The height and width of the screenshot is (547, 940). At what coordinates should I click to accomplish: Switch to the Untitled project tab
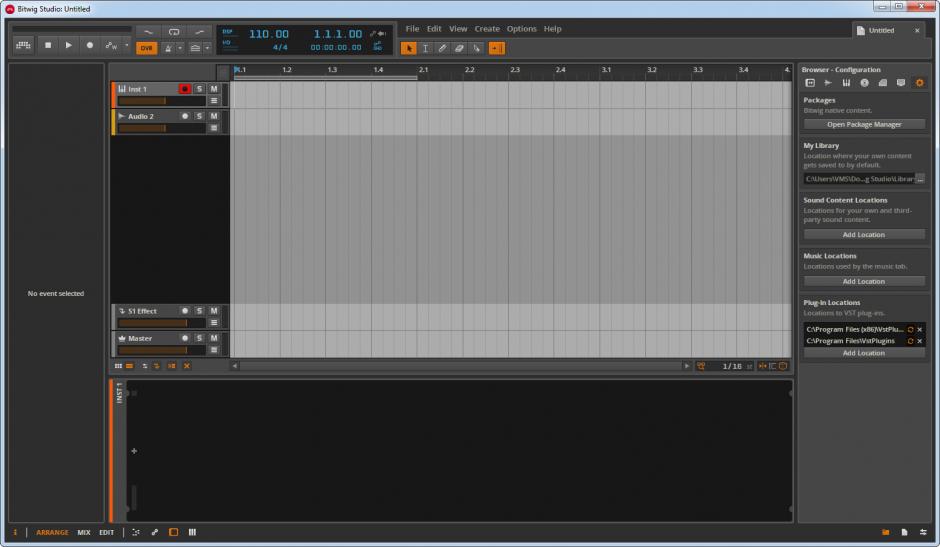tap(881, 30)
